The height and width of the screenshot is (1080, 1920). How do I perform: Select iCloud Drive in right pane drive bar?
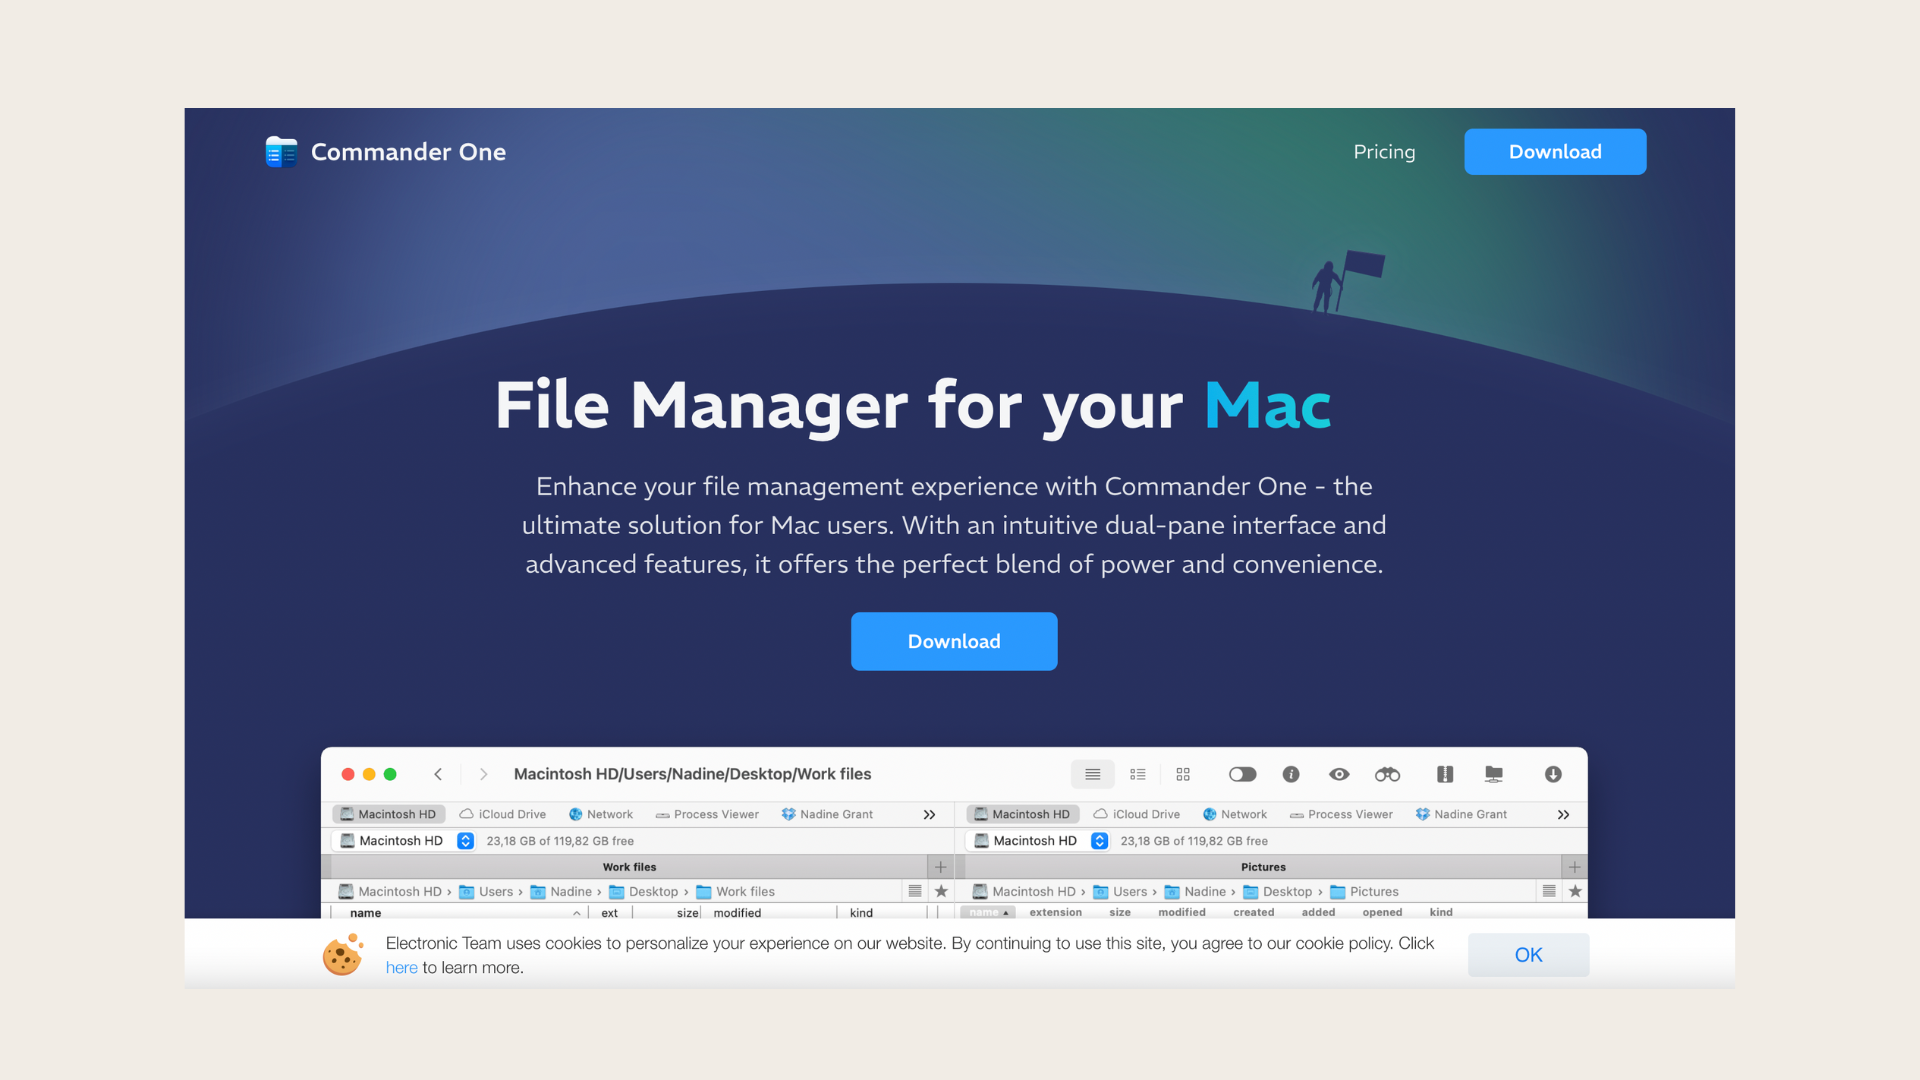pyautogui.click(x=1136, y=814)
